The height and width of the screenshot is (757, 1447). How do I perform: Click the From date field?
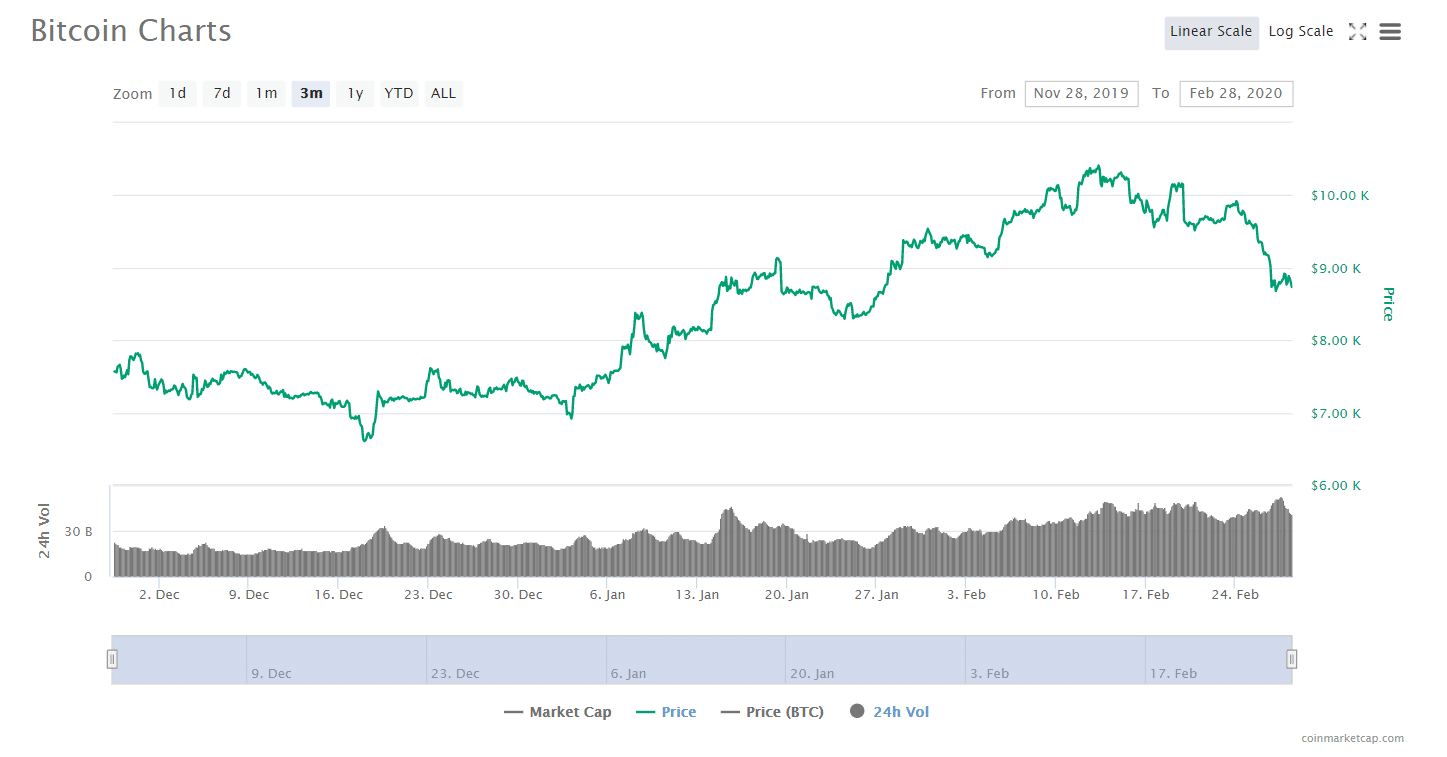tap(1081, 94)
